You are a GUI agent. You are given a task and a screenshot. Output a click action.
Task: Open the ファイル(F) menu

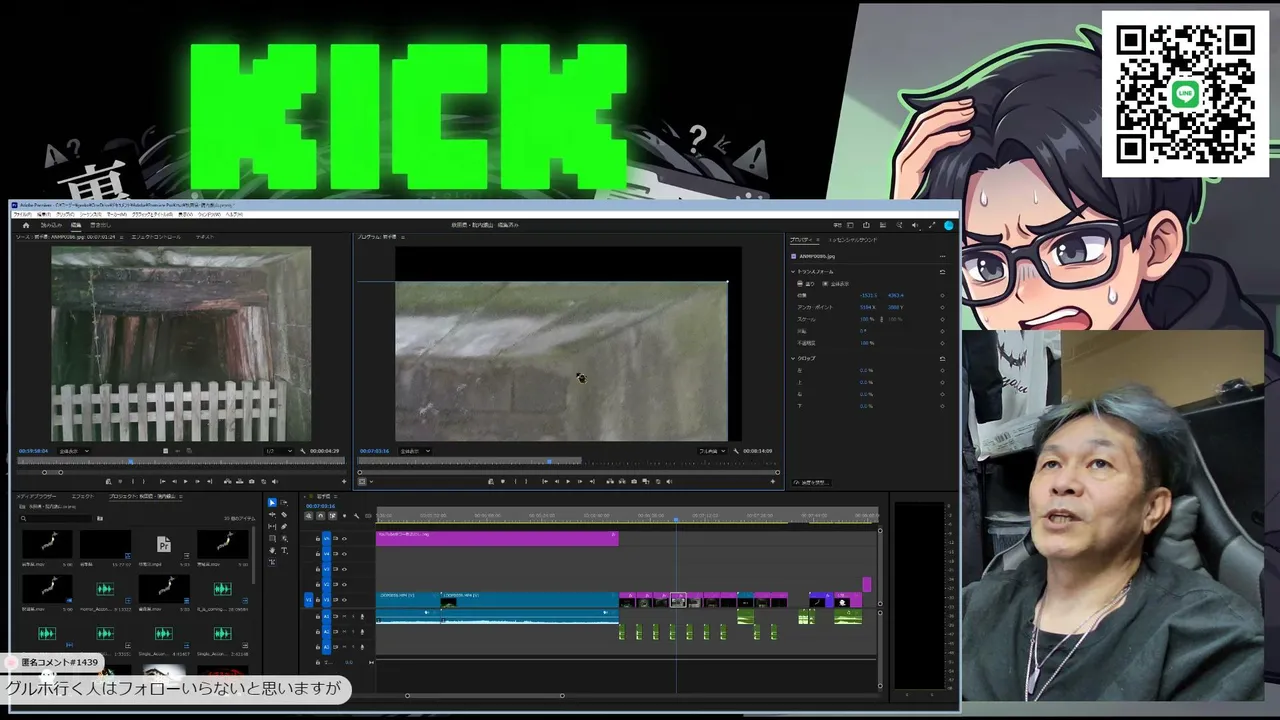[22, 214]
